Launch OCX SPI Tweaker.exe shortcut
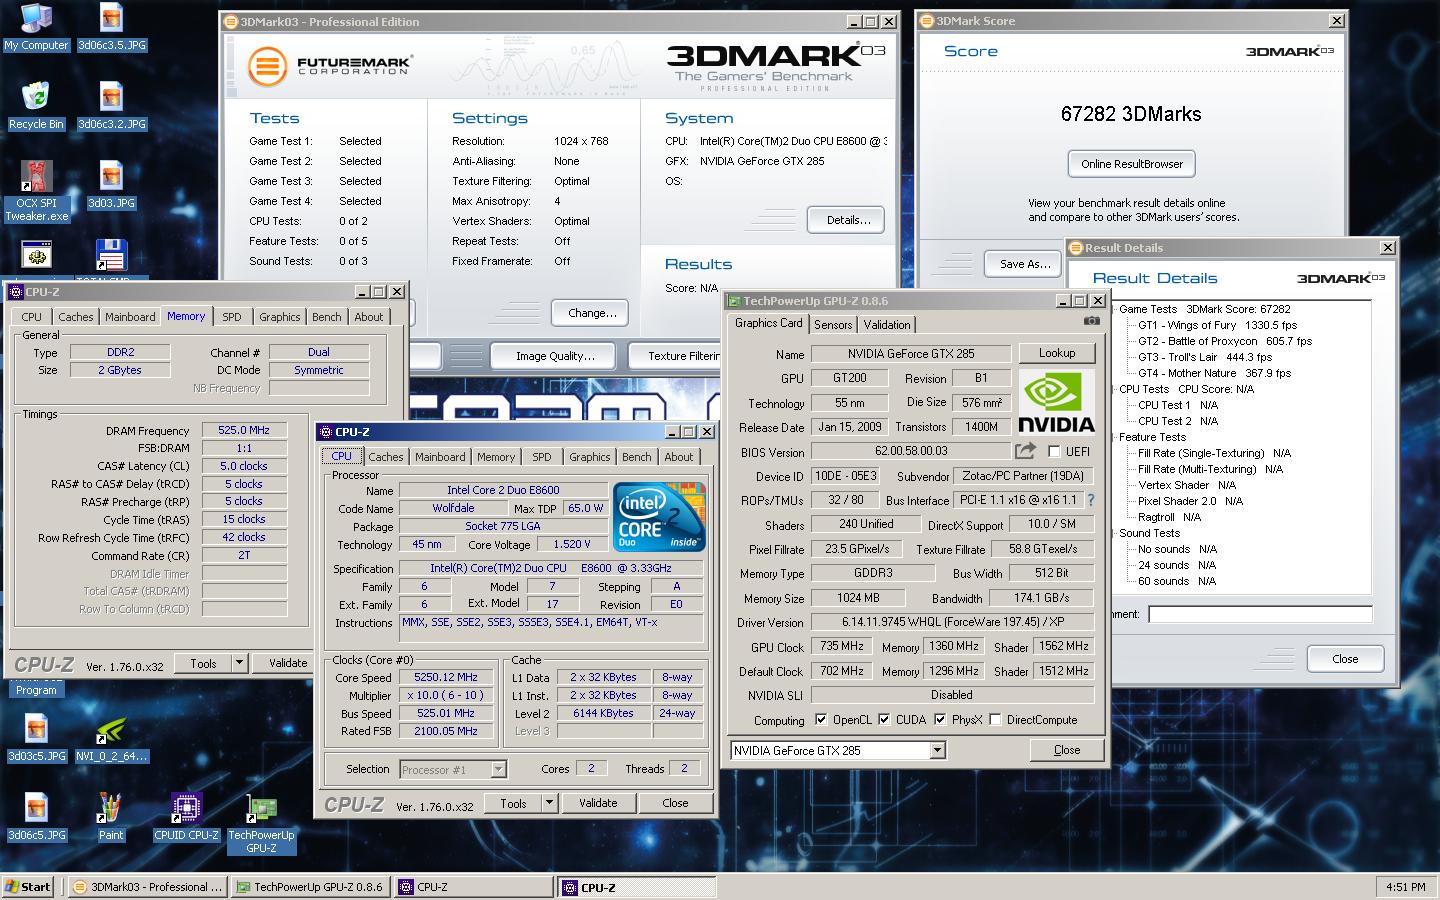The height and width of the screenshot is (900, 1440). [x=36, y=190]
